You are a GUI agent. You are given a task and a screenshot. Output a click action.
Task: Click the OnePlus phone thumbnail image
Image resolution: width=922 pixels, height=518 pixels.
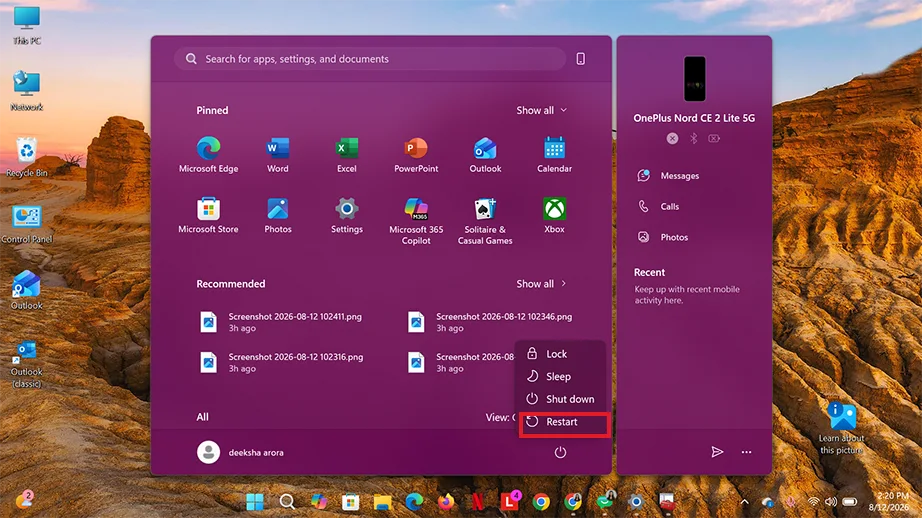tap(694, 79)
